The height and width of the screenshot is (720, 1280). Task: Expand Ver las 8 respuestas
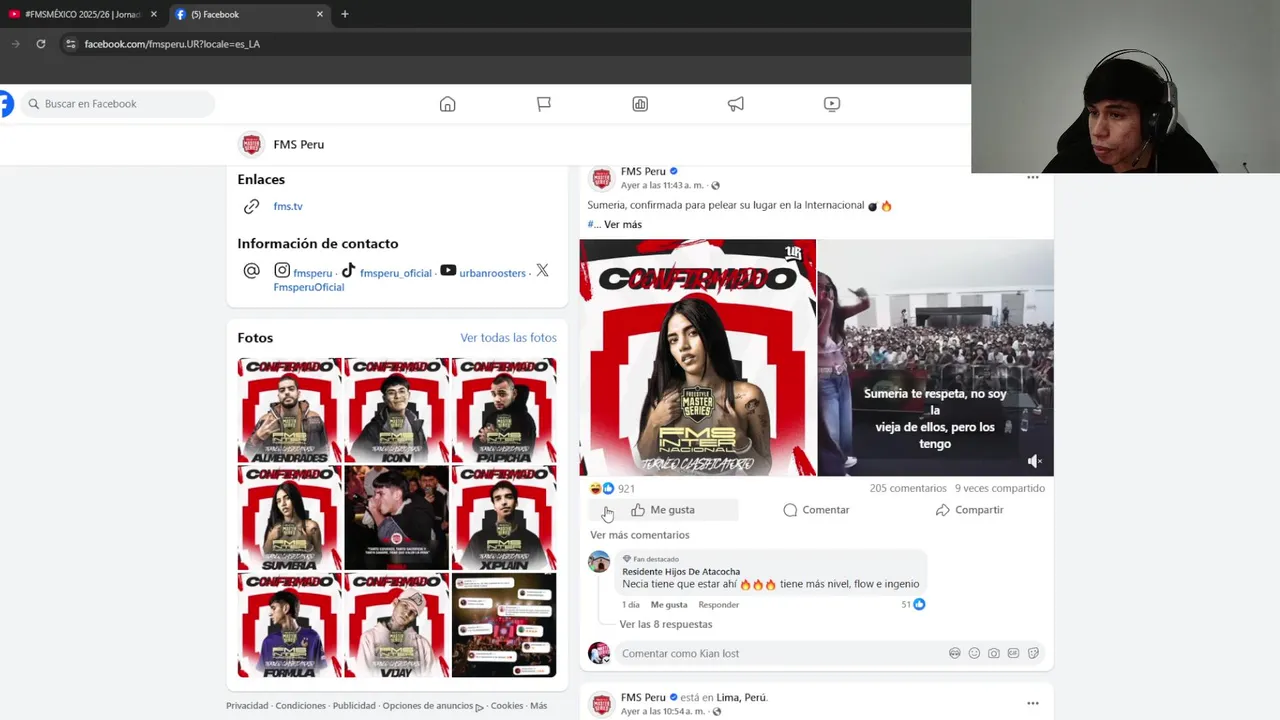[x=666, y=624]
